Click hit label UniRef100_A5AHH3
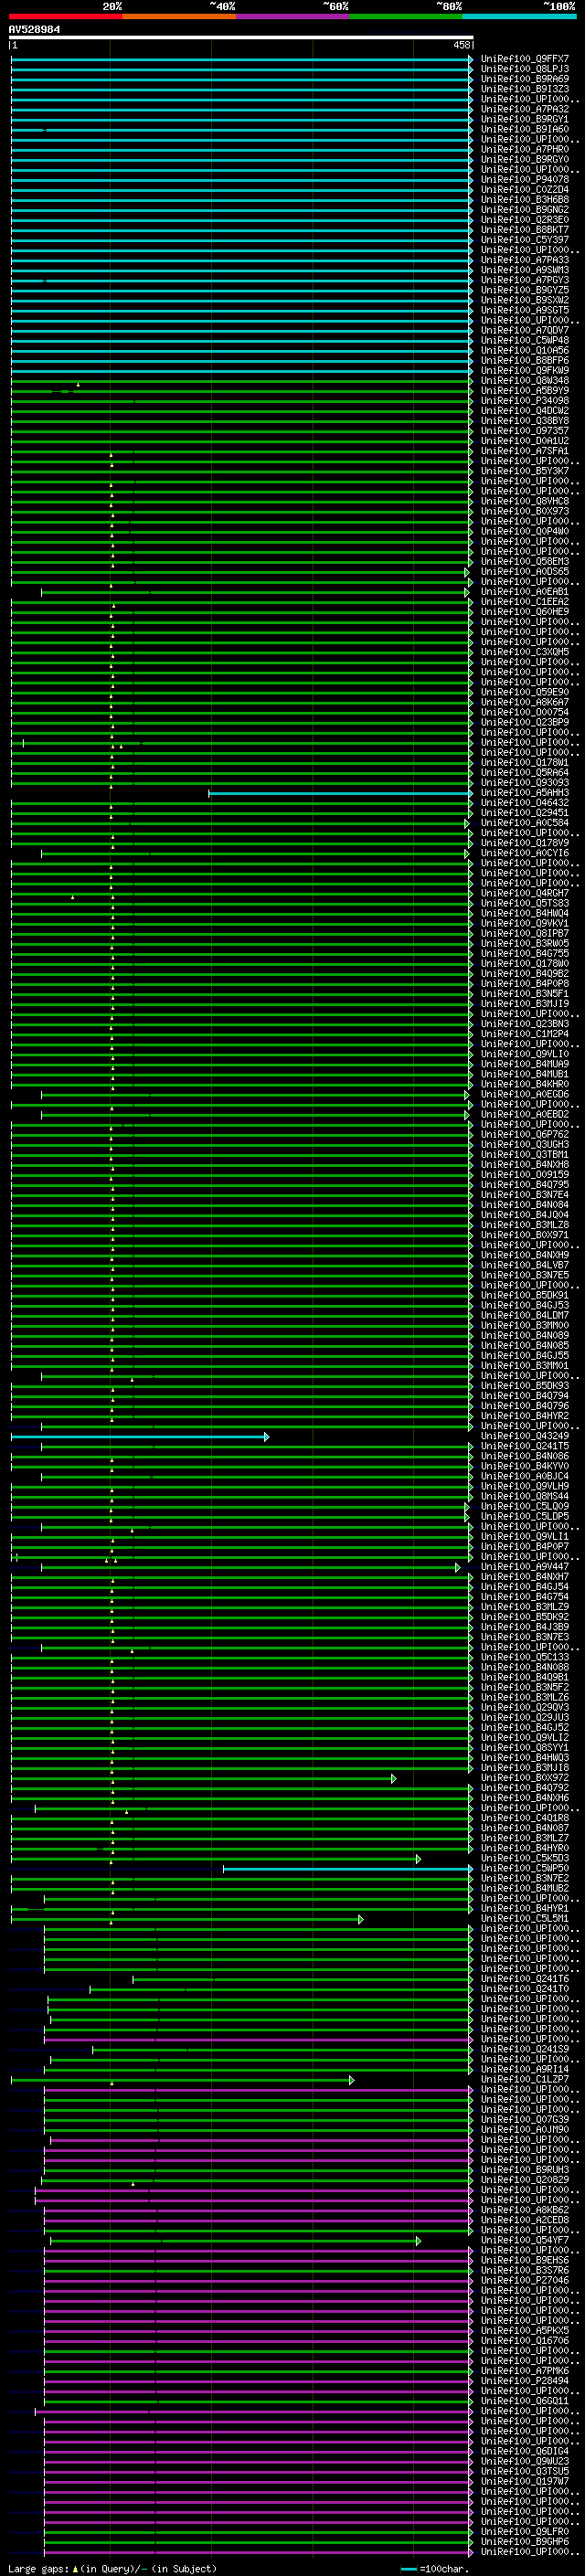The height and width of the screenshot is (2576, 585). click(525, 793)
